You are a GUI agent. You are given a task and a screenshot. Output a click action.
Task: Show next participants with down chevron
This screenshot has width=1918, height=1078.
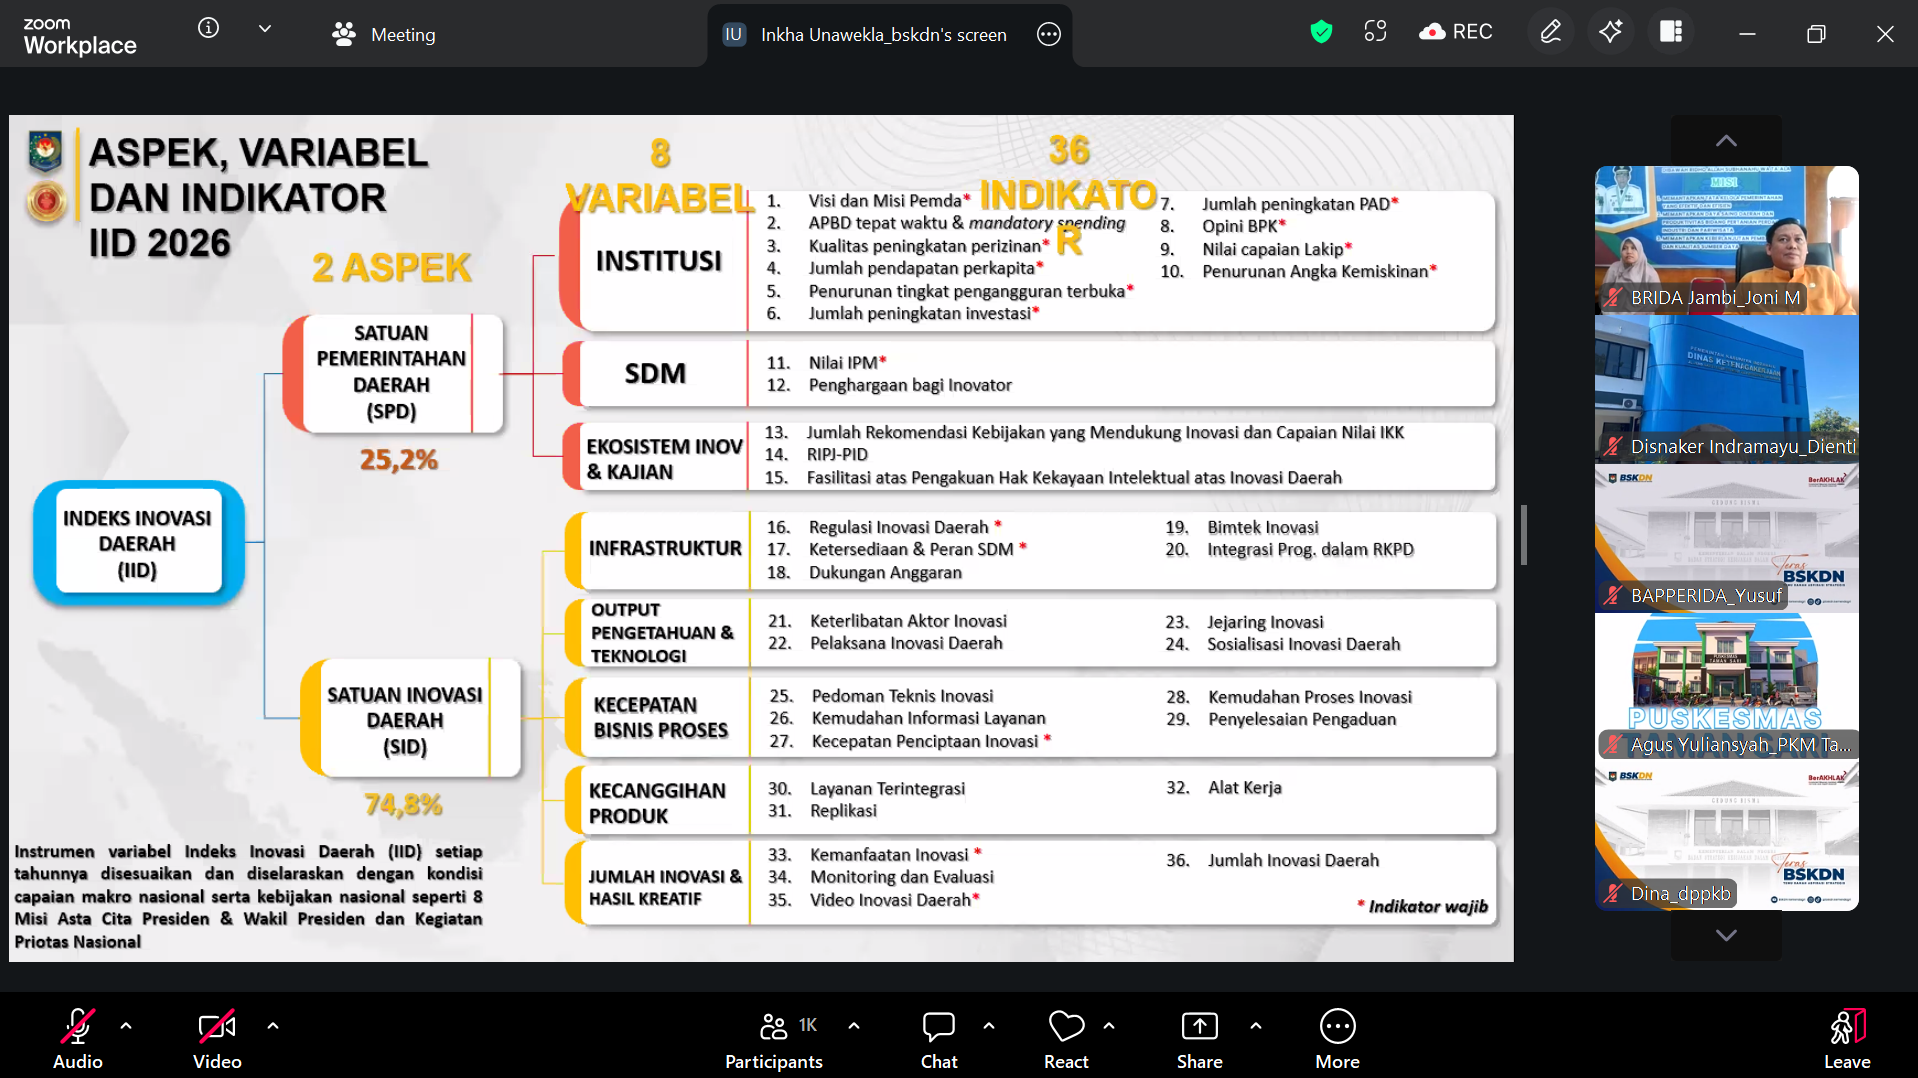(x=1726, y=936)
